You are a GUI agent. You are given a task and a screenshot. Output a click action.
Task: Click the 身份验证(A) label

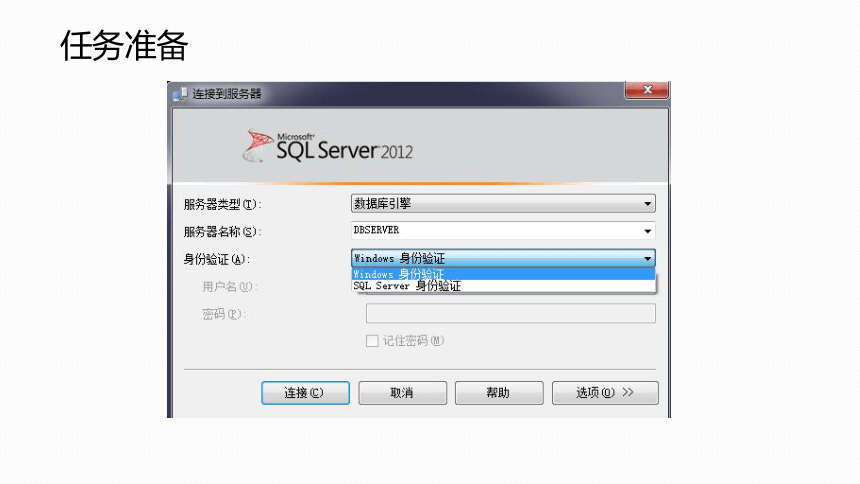(216, 260)
